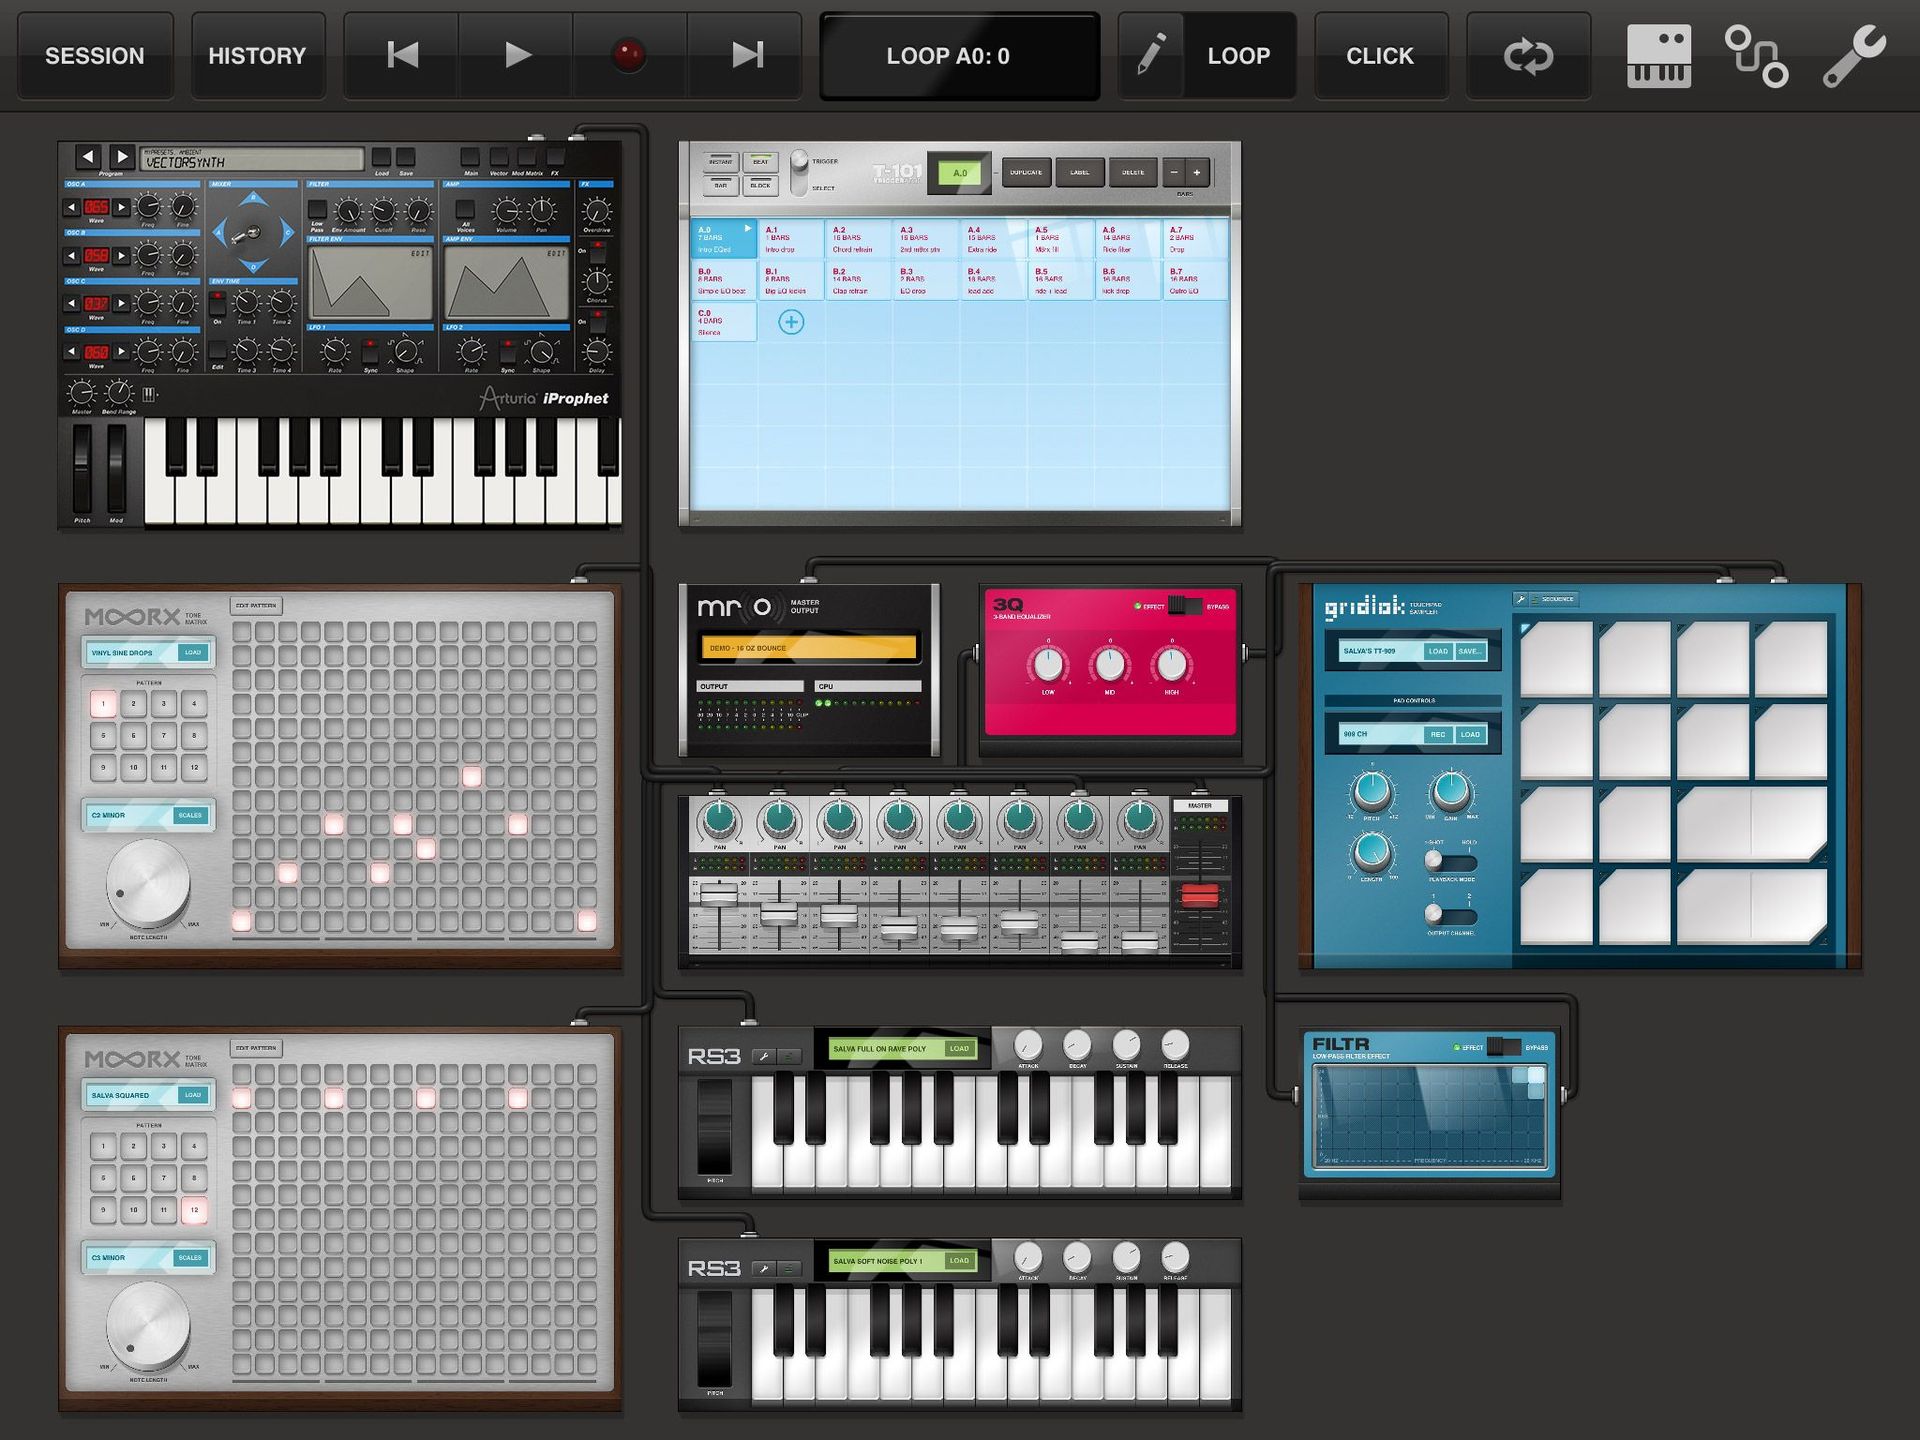Select the B.4 loop cell

click(994, 281)
